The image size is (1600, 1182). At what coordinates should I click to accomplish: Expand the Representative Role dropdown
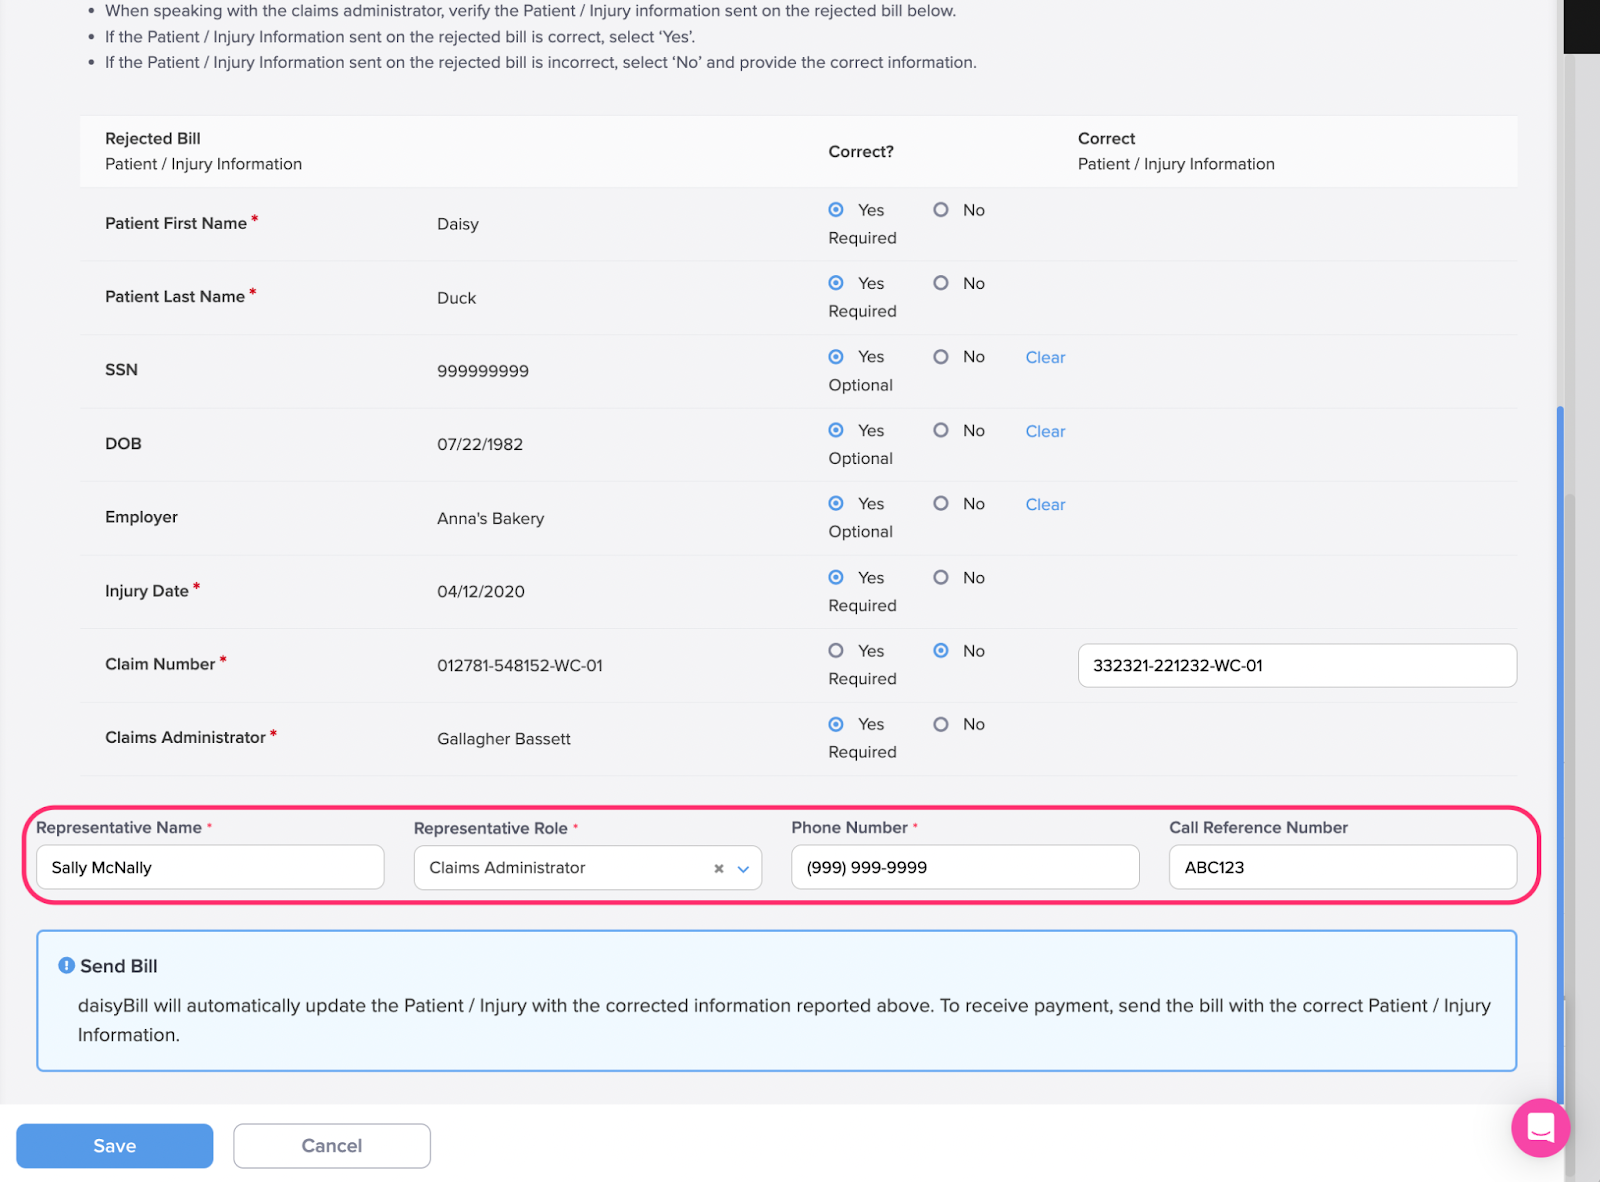(x=743, y=869)
